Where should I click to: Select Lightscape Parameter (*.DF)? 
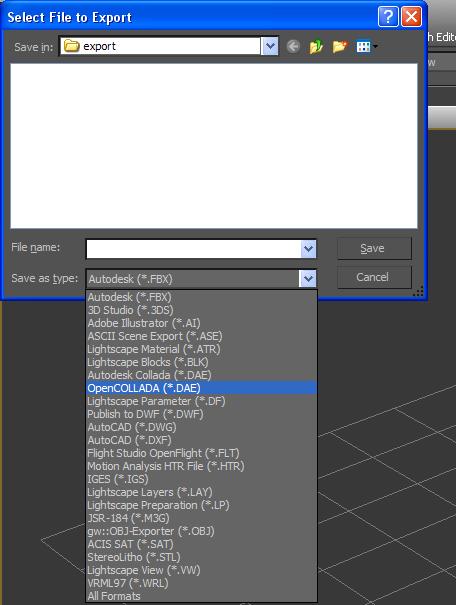coord(201,401)
